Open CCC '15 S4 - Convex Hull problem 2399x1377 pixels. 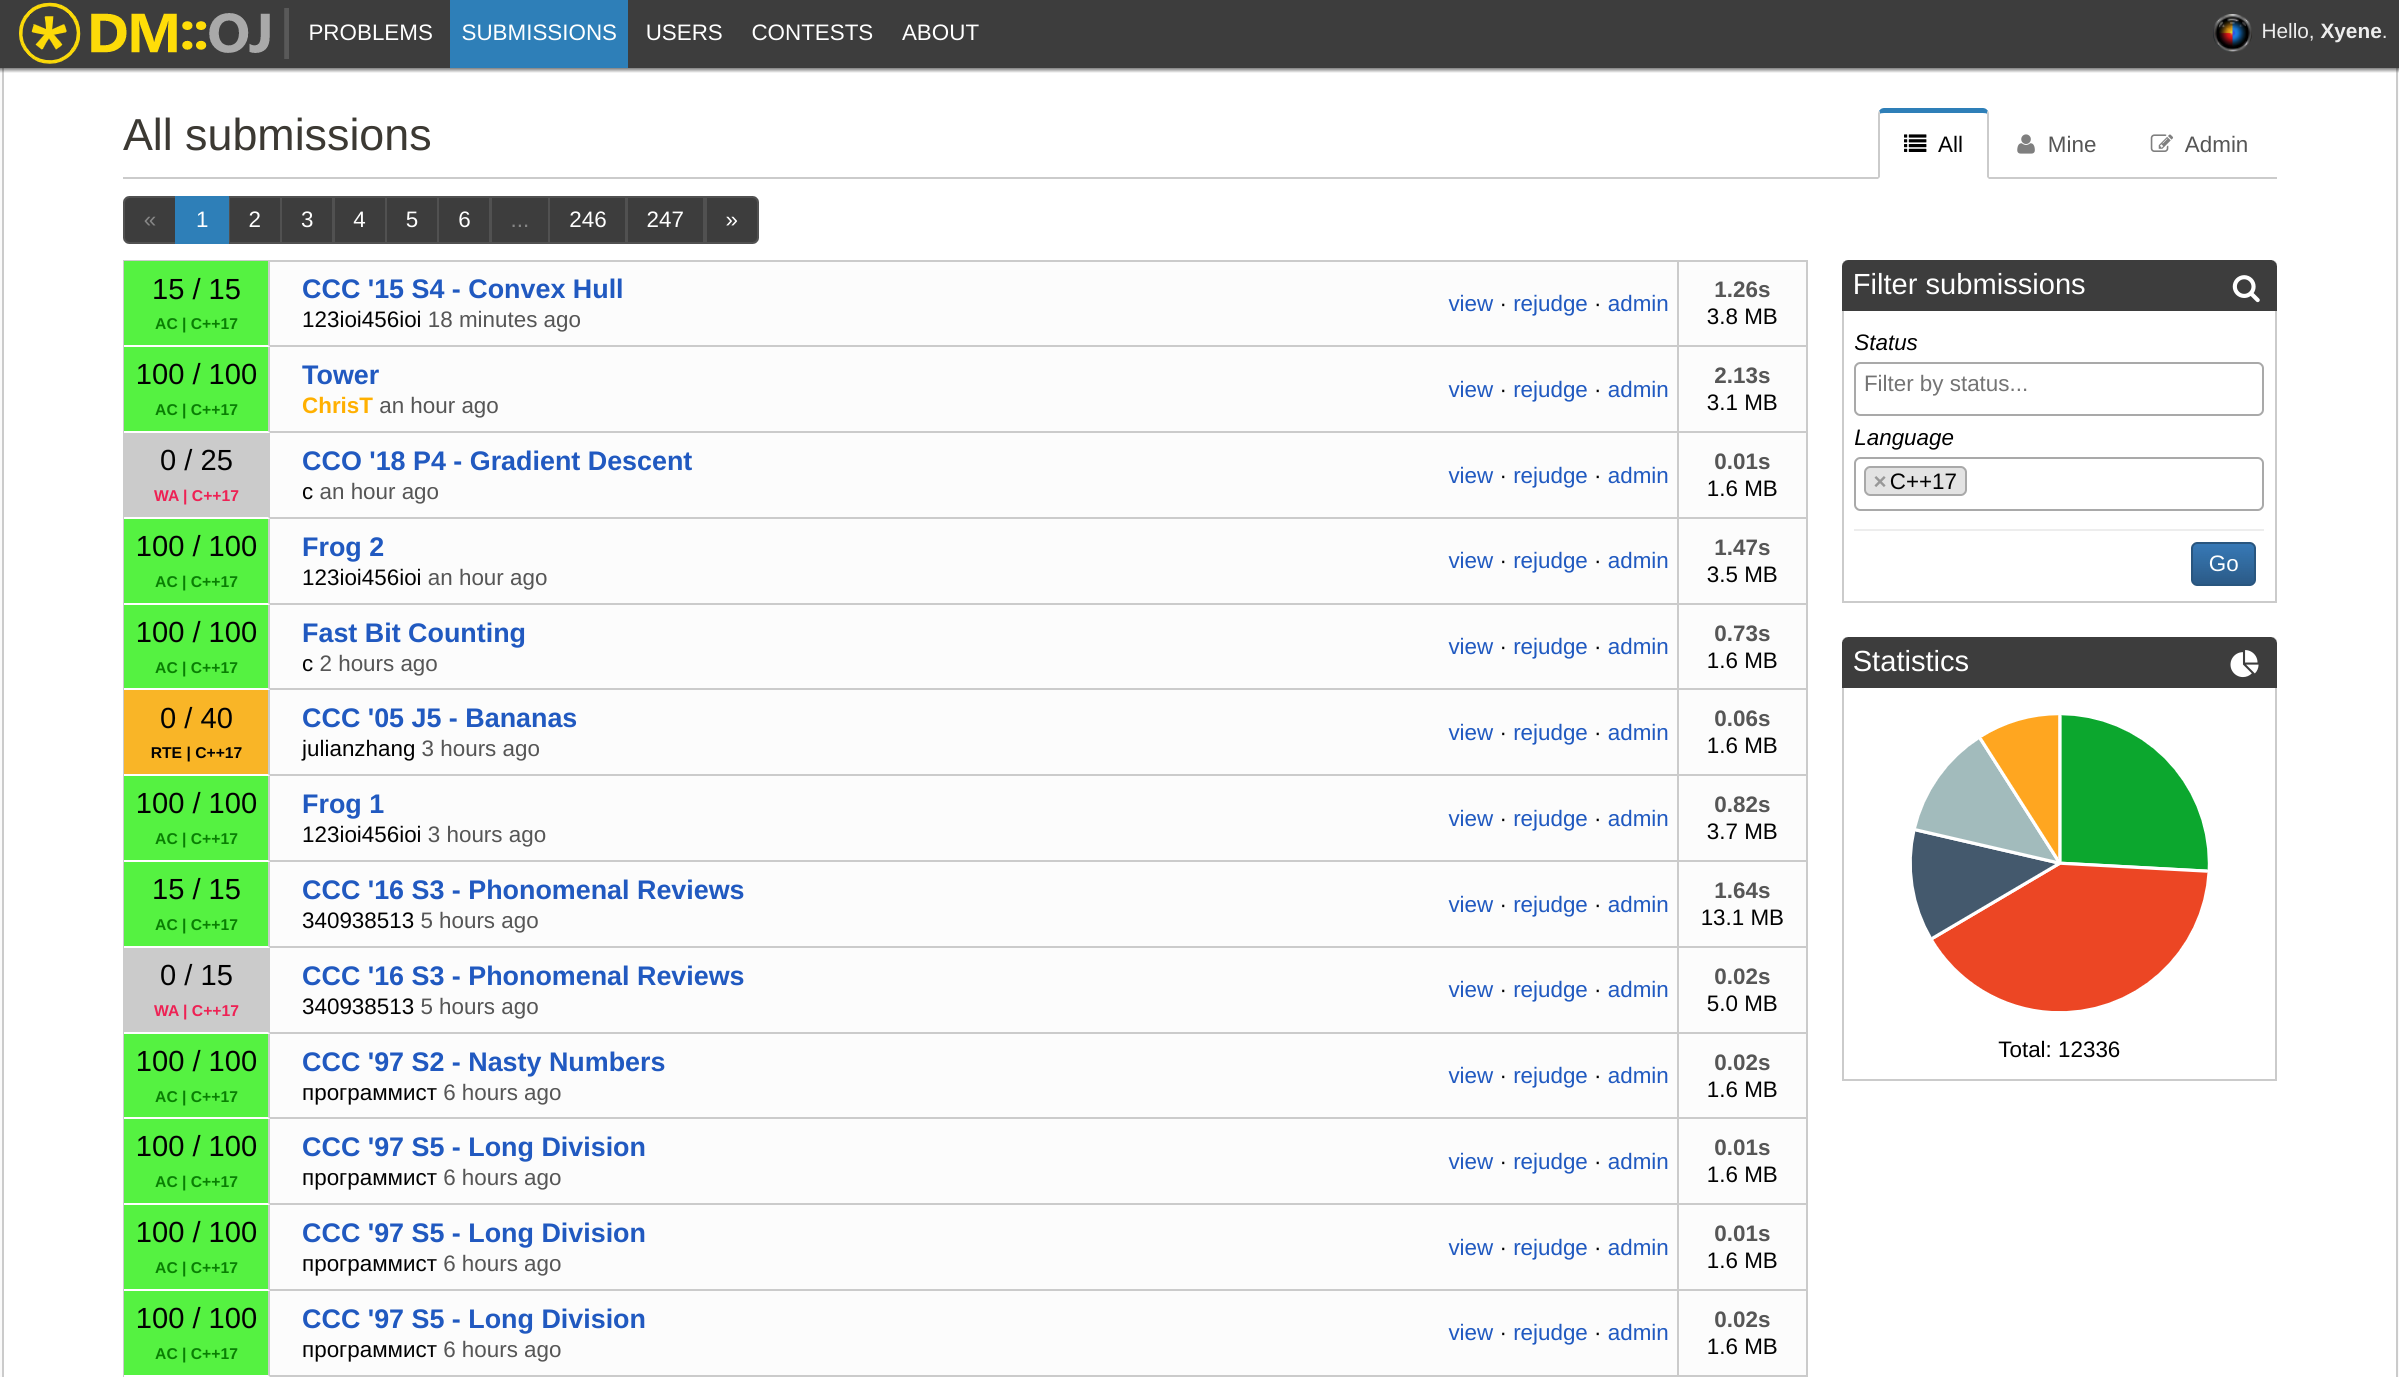click(462, 289)
